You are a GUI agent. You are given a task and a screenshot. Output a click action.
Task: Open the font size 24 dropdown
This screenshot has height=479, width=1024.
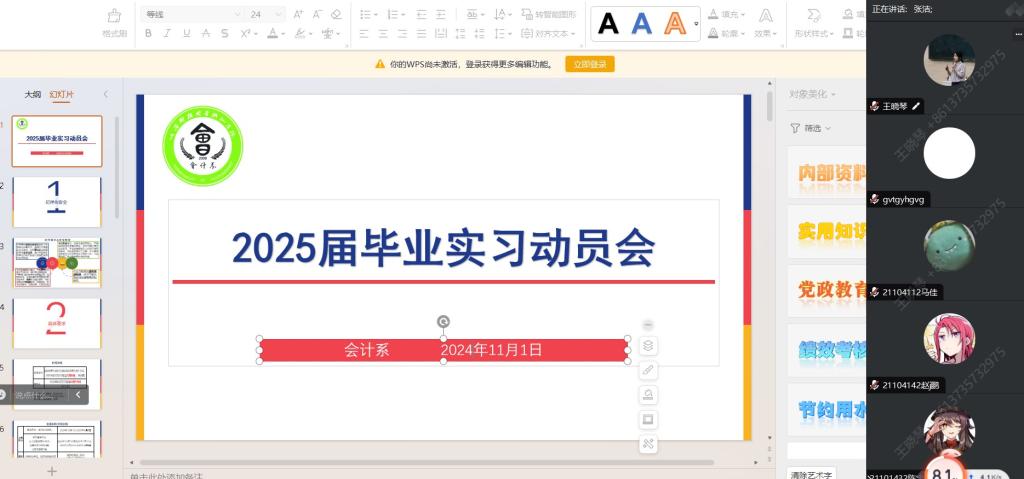click(278, 15)
